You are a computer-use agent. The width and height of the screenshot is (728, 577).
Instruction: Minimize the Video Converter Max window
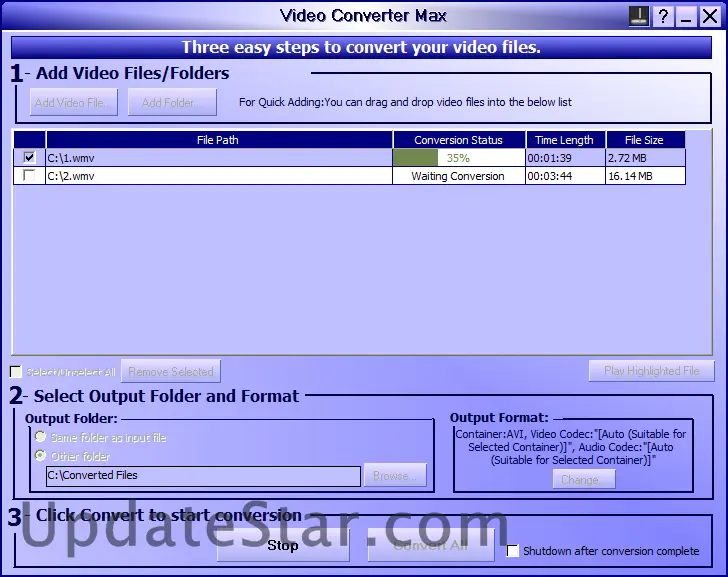tap(686, 16)
